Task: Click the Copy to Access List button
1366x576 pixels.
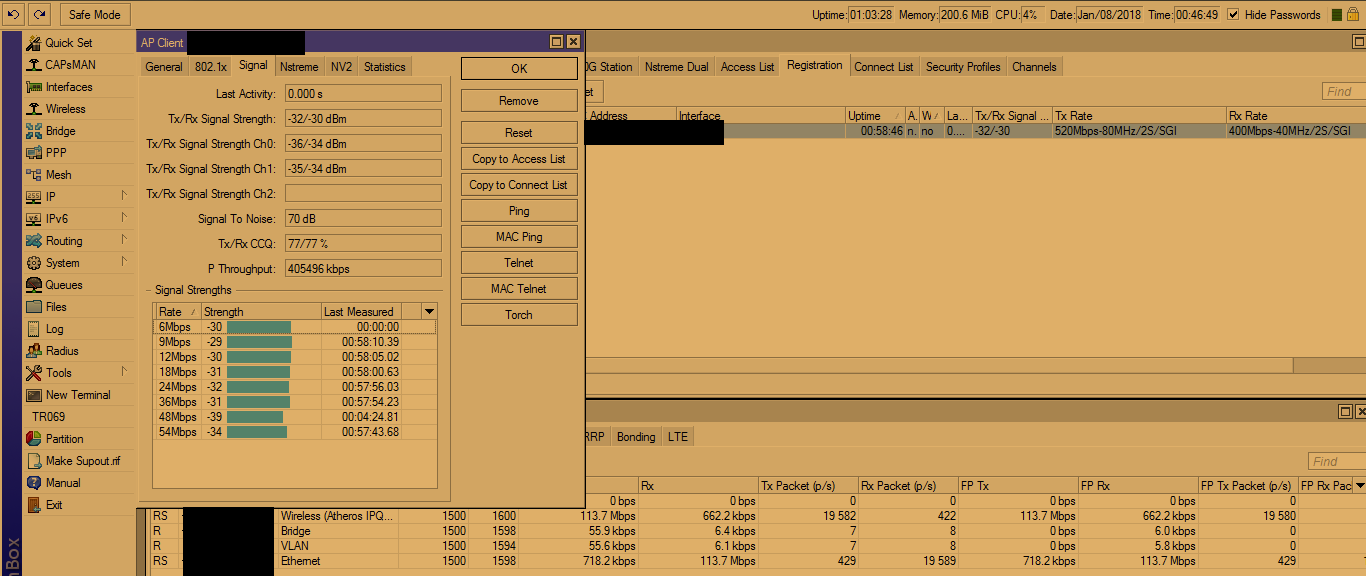Action: point(518,159)
